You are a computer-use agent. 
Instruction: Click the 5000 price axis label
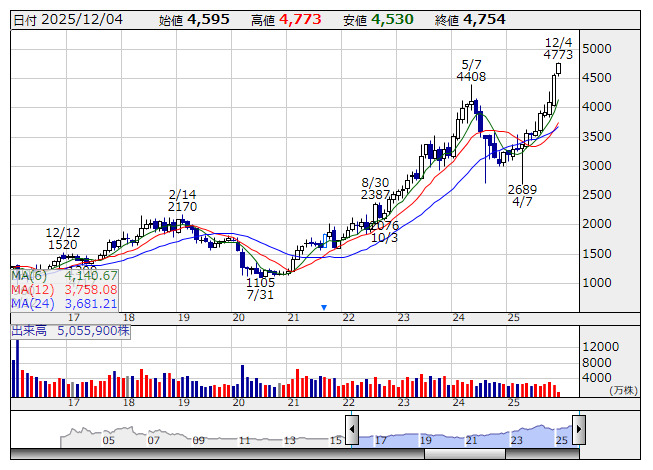(x=597, y=49)
